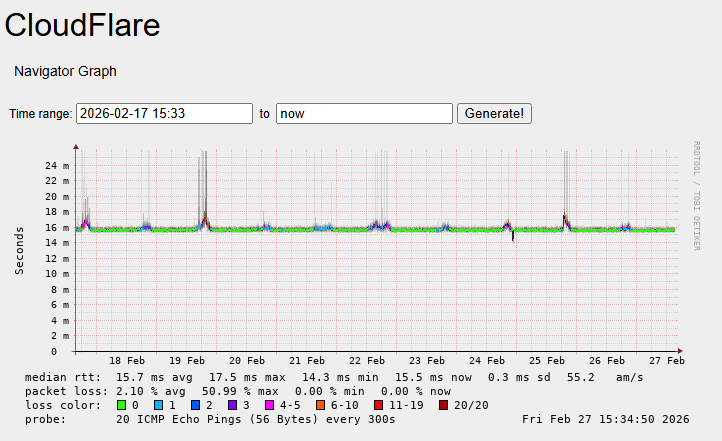Click the 16 m value on y-axis
This screenshot has width=722, height=441.
point(58,228)
